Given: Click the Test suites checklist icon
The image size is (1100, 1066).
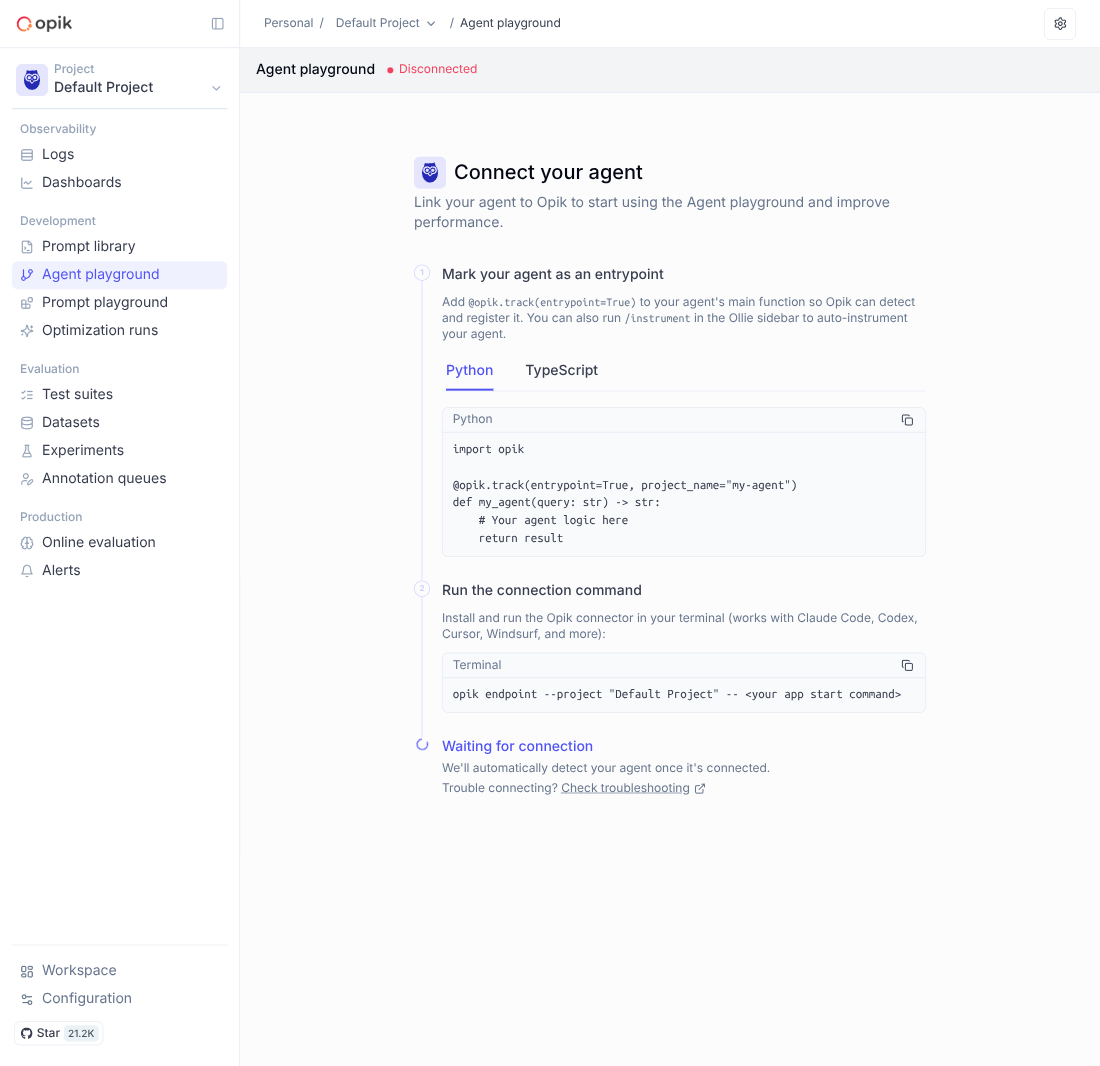Looking at the screenshot, I should [27, 395].
